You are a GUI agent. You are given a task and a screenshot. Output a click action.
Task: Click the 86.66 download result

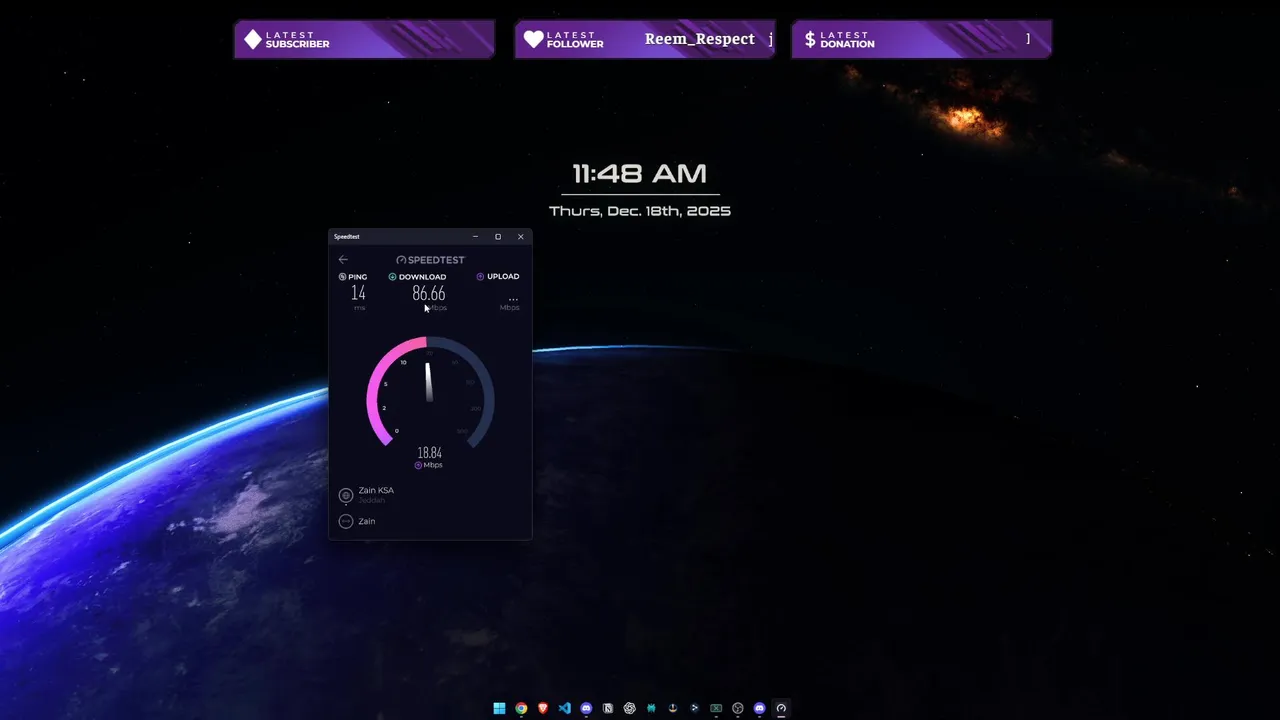click(429, 293)
